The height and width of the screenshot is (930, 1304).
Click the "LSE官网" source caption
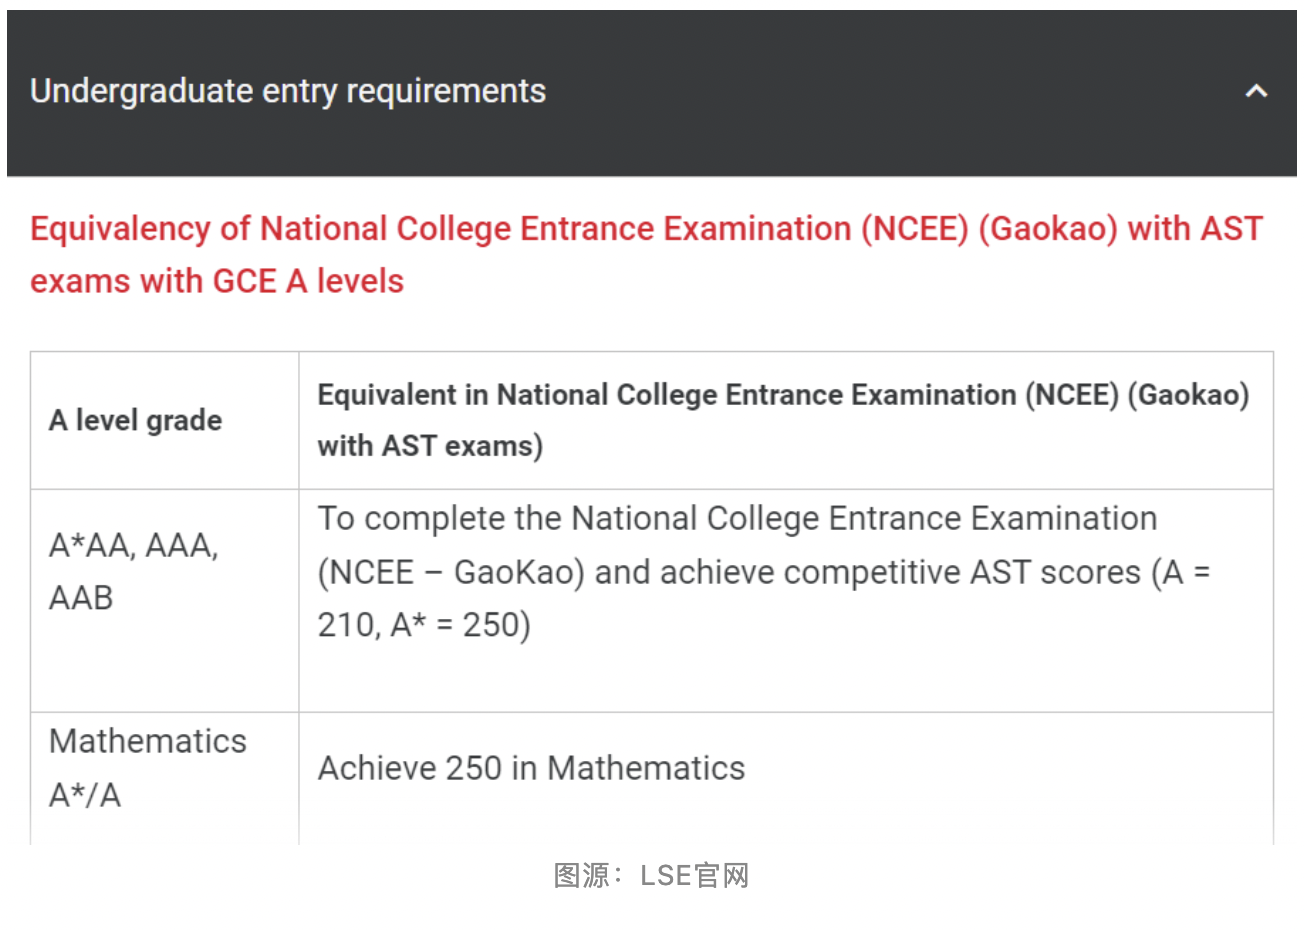695,876
